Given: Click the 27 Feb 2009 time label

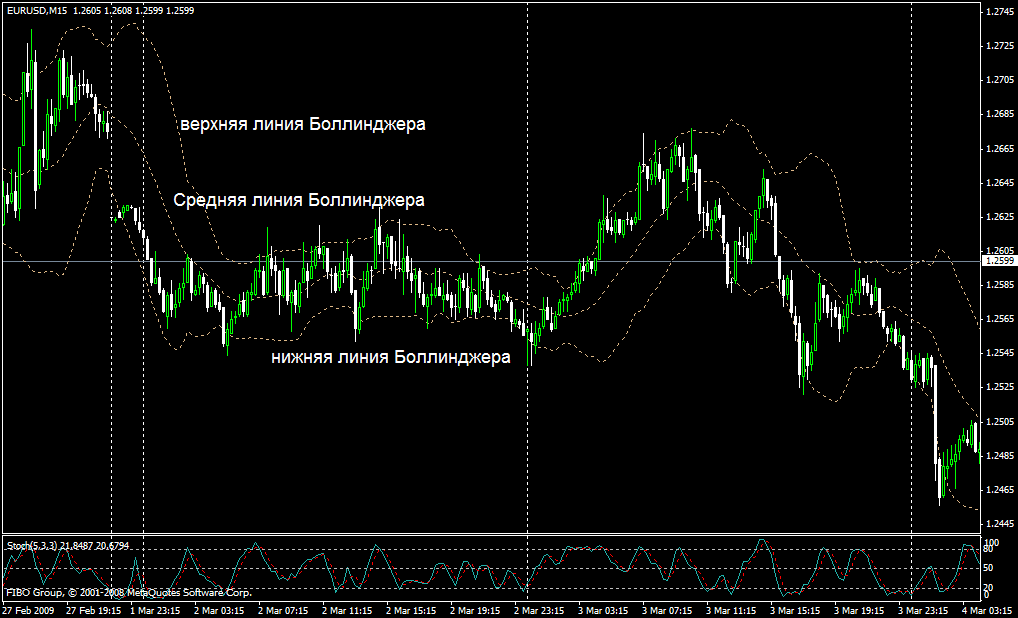Looking at the screenshot, I should (28, 609).
